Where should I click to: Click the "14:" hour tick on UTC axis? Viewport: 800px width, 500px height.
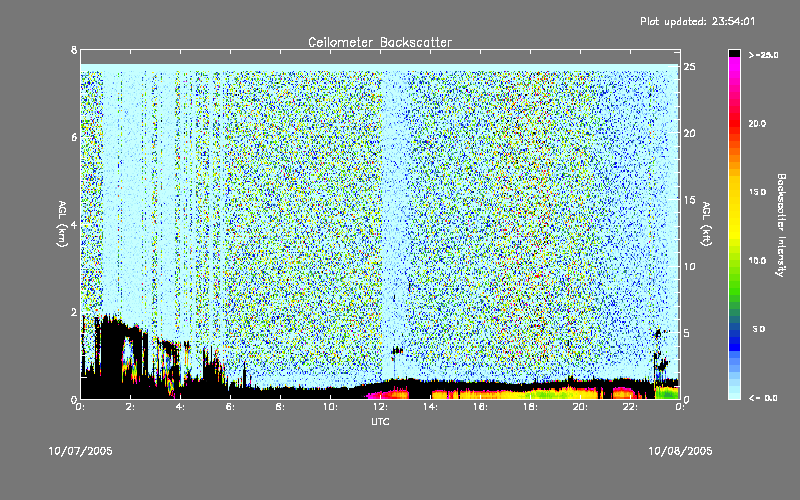430,407
